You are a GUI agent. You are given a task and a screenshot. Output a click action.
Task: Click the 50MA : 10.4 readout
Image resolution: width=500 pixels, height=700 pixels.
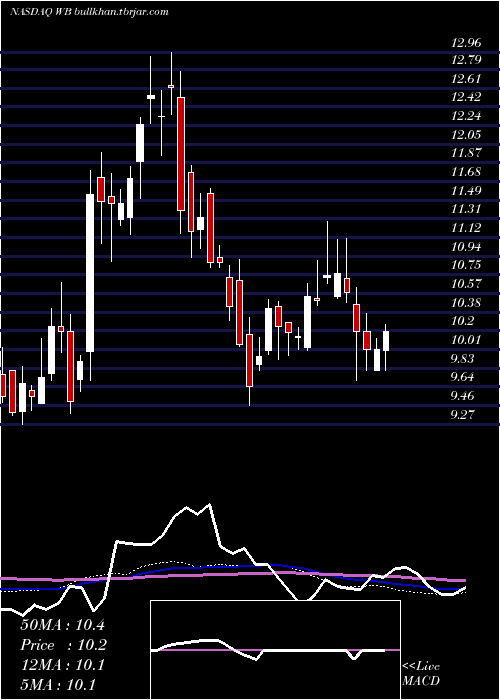click(62, 625)
